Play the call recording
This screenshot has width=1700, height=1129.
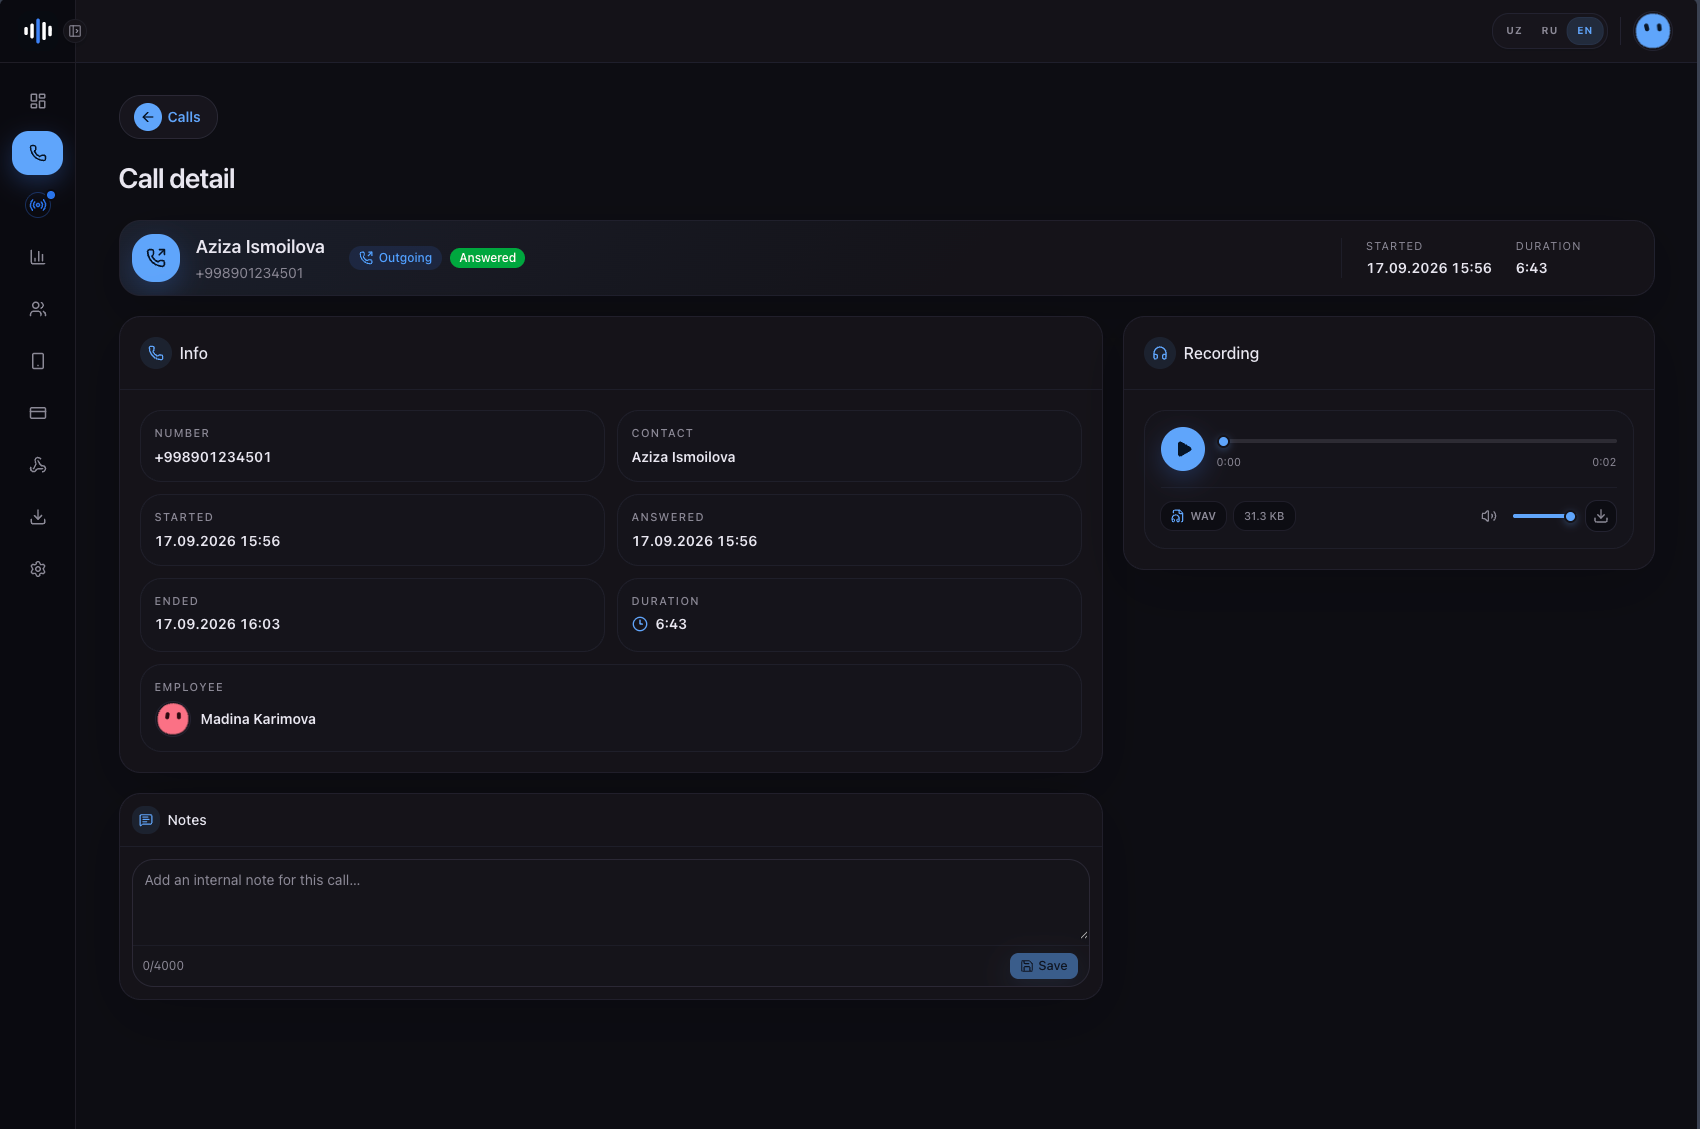click(1183, 449)
